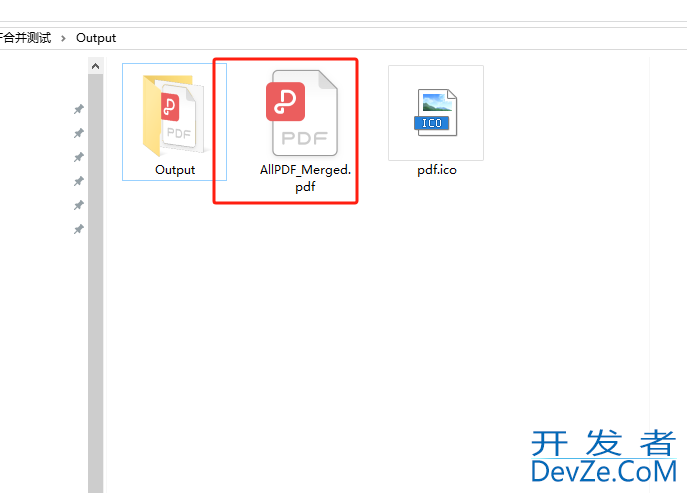Select the pdf.ico file thumbnail
The width and height of the screenshot is (687, 493).
tap(436, 113)
